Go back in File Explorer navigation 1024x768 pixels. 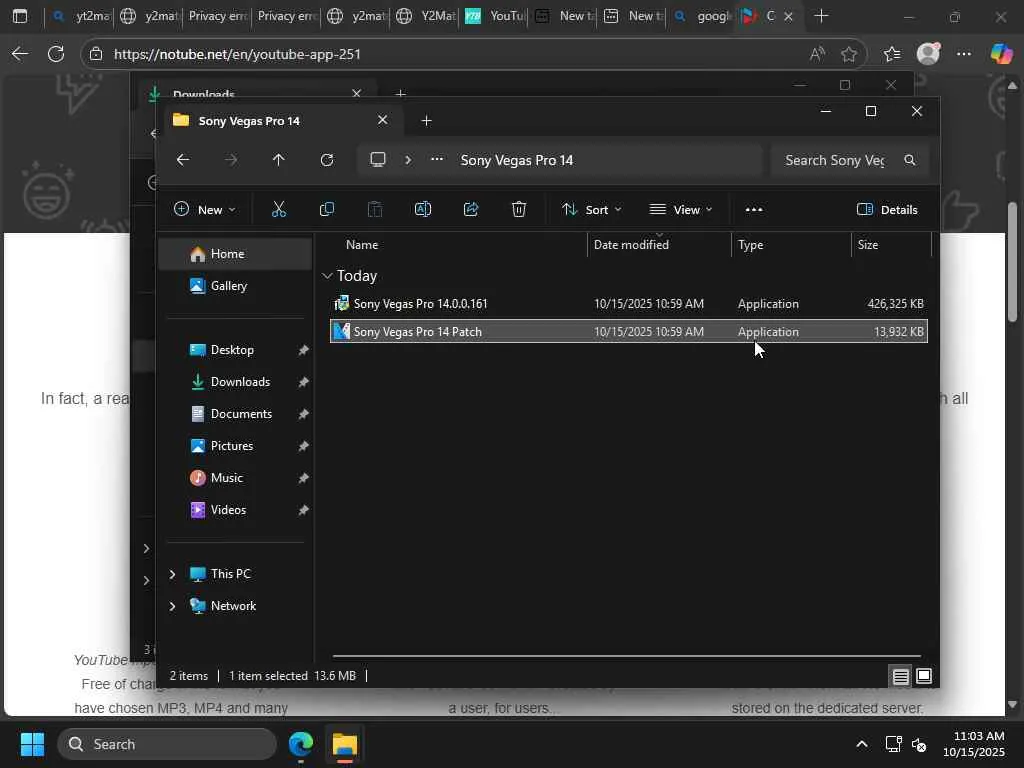(183, 160)
